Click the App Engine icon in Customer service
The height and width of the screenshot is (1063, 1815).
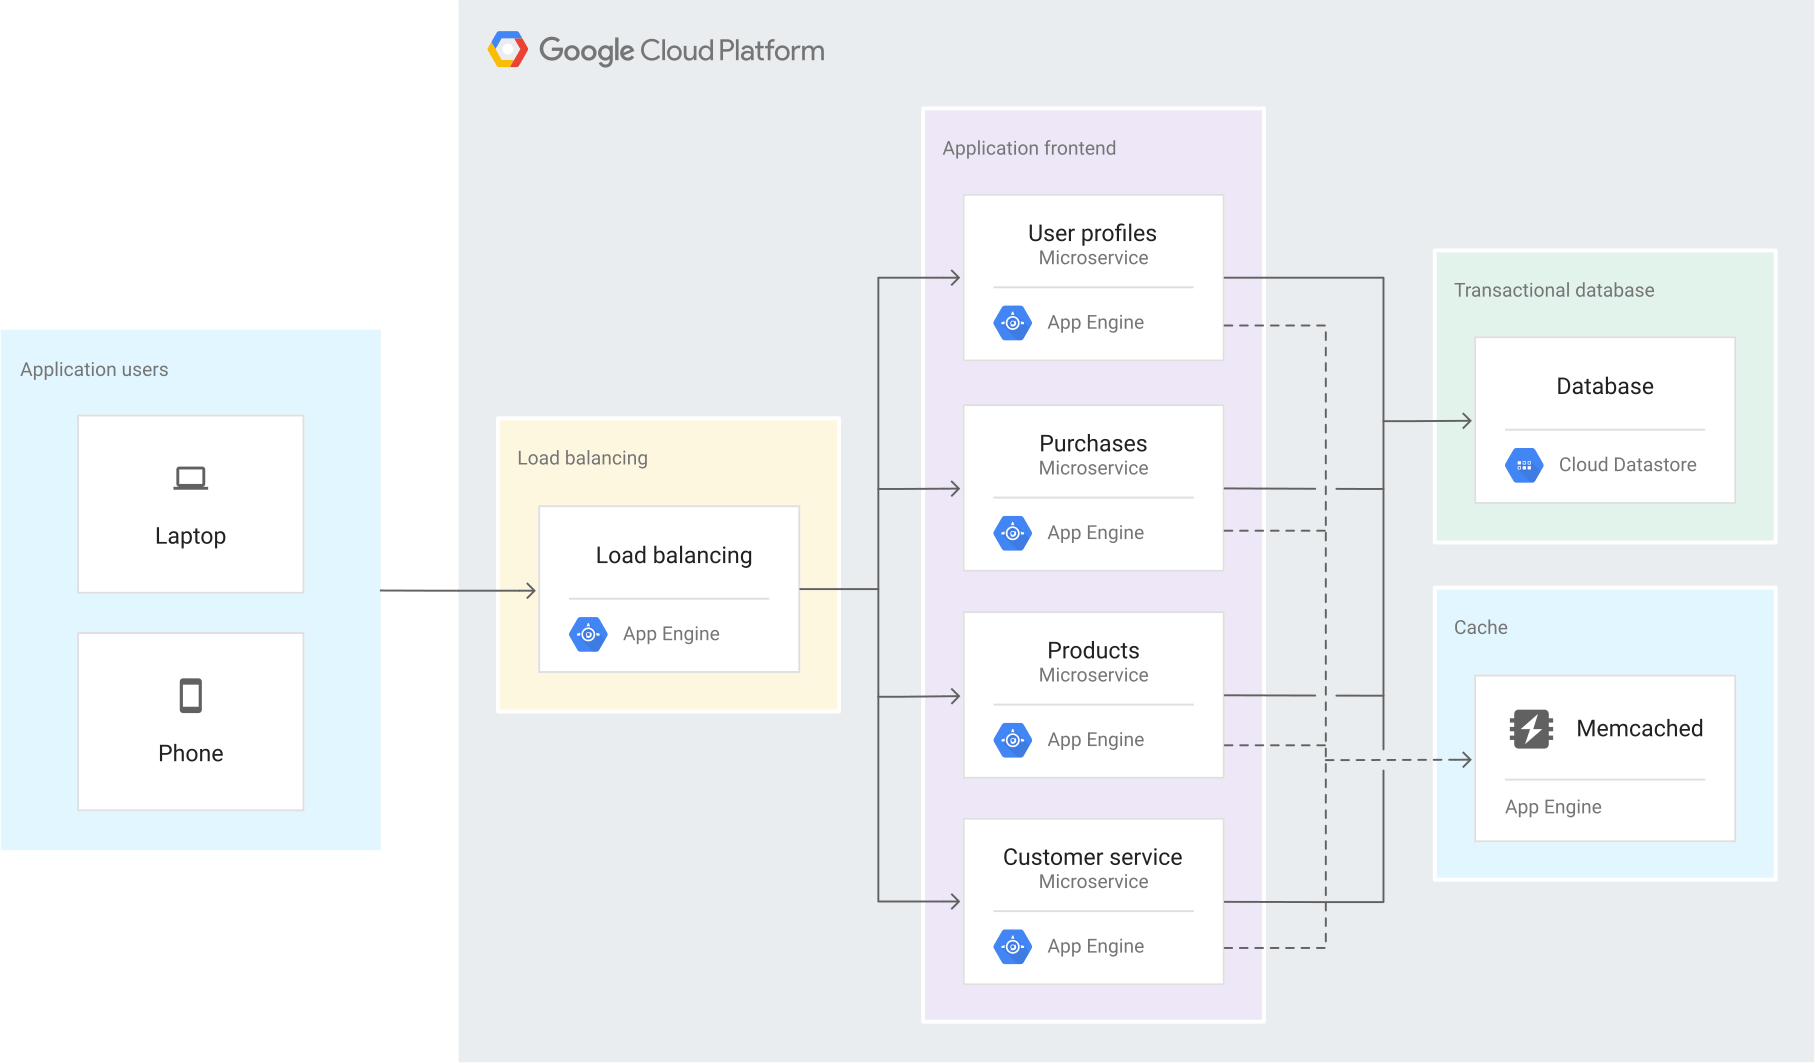(1013, 946)
